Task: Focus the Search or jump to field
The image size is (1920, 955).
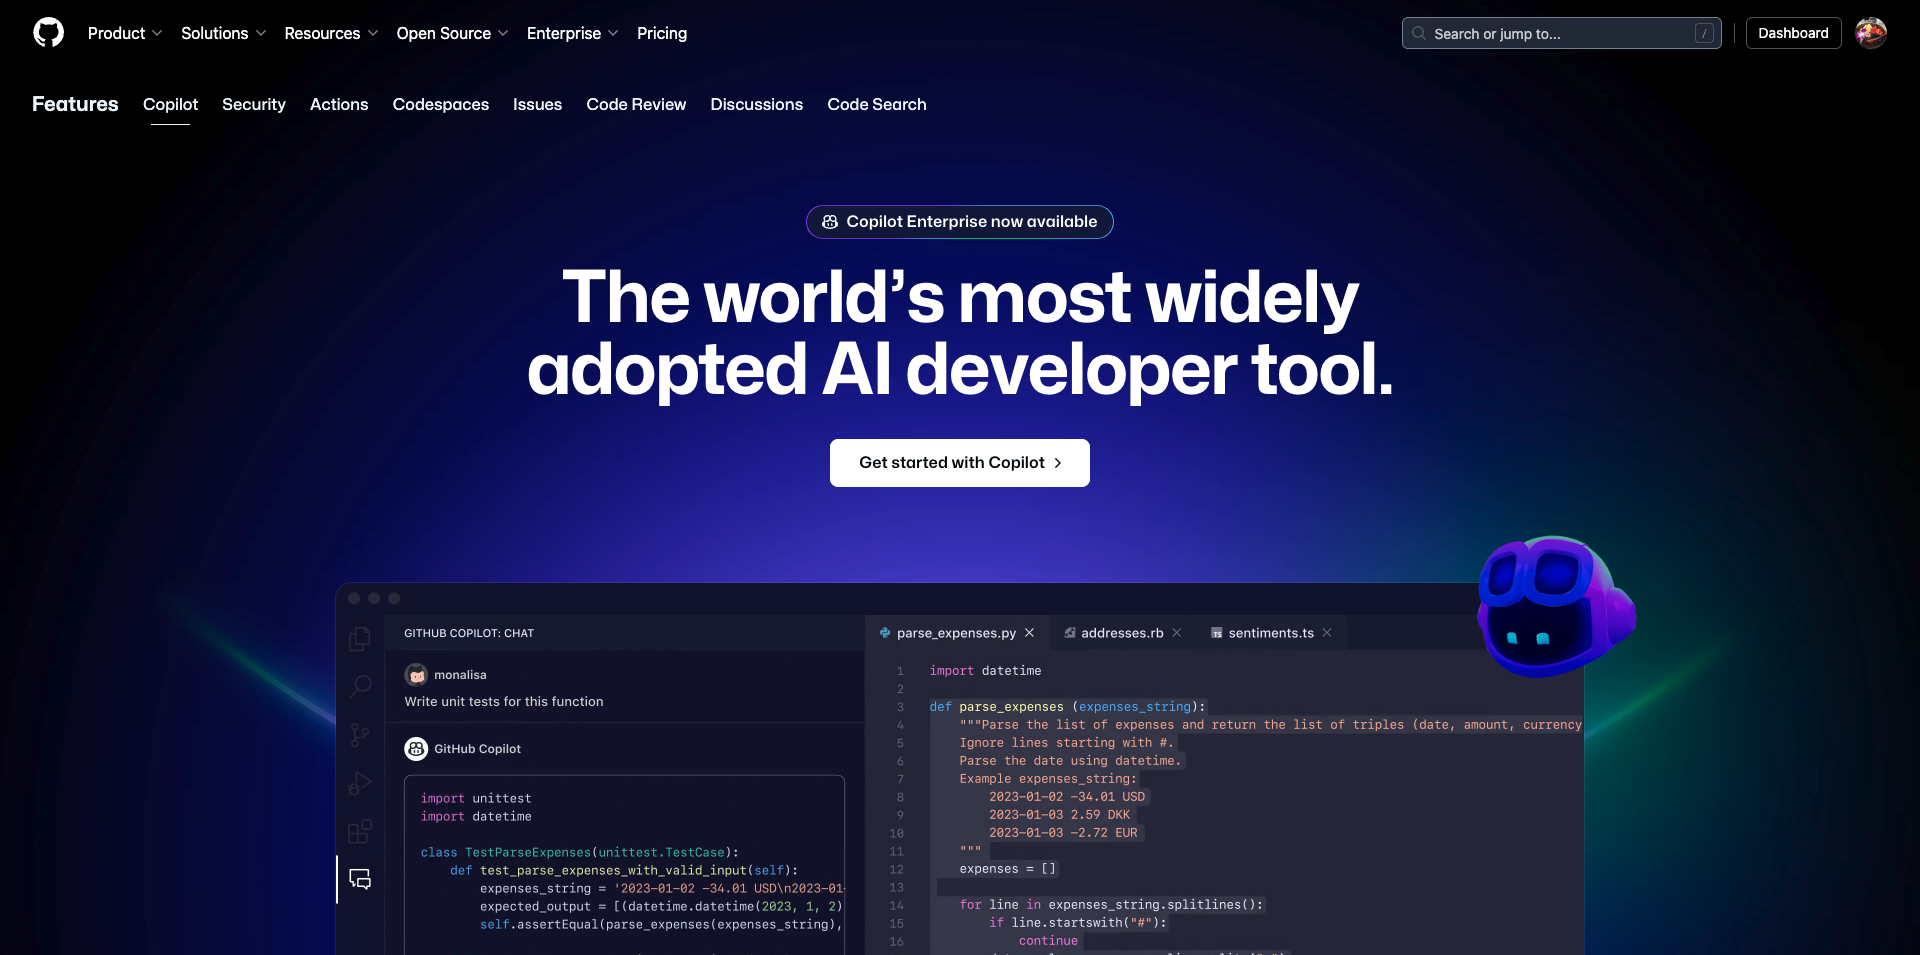Action: coord(1561,33)
